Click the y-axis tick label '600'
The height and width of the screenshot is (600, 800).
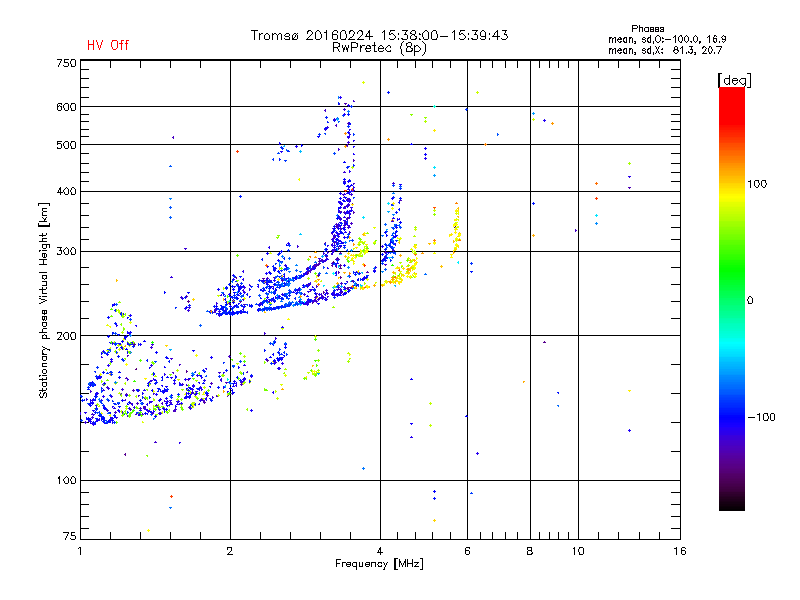[x=66, y=107]
